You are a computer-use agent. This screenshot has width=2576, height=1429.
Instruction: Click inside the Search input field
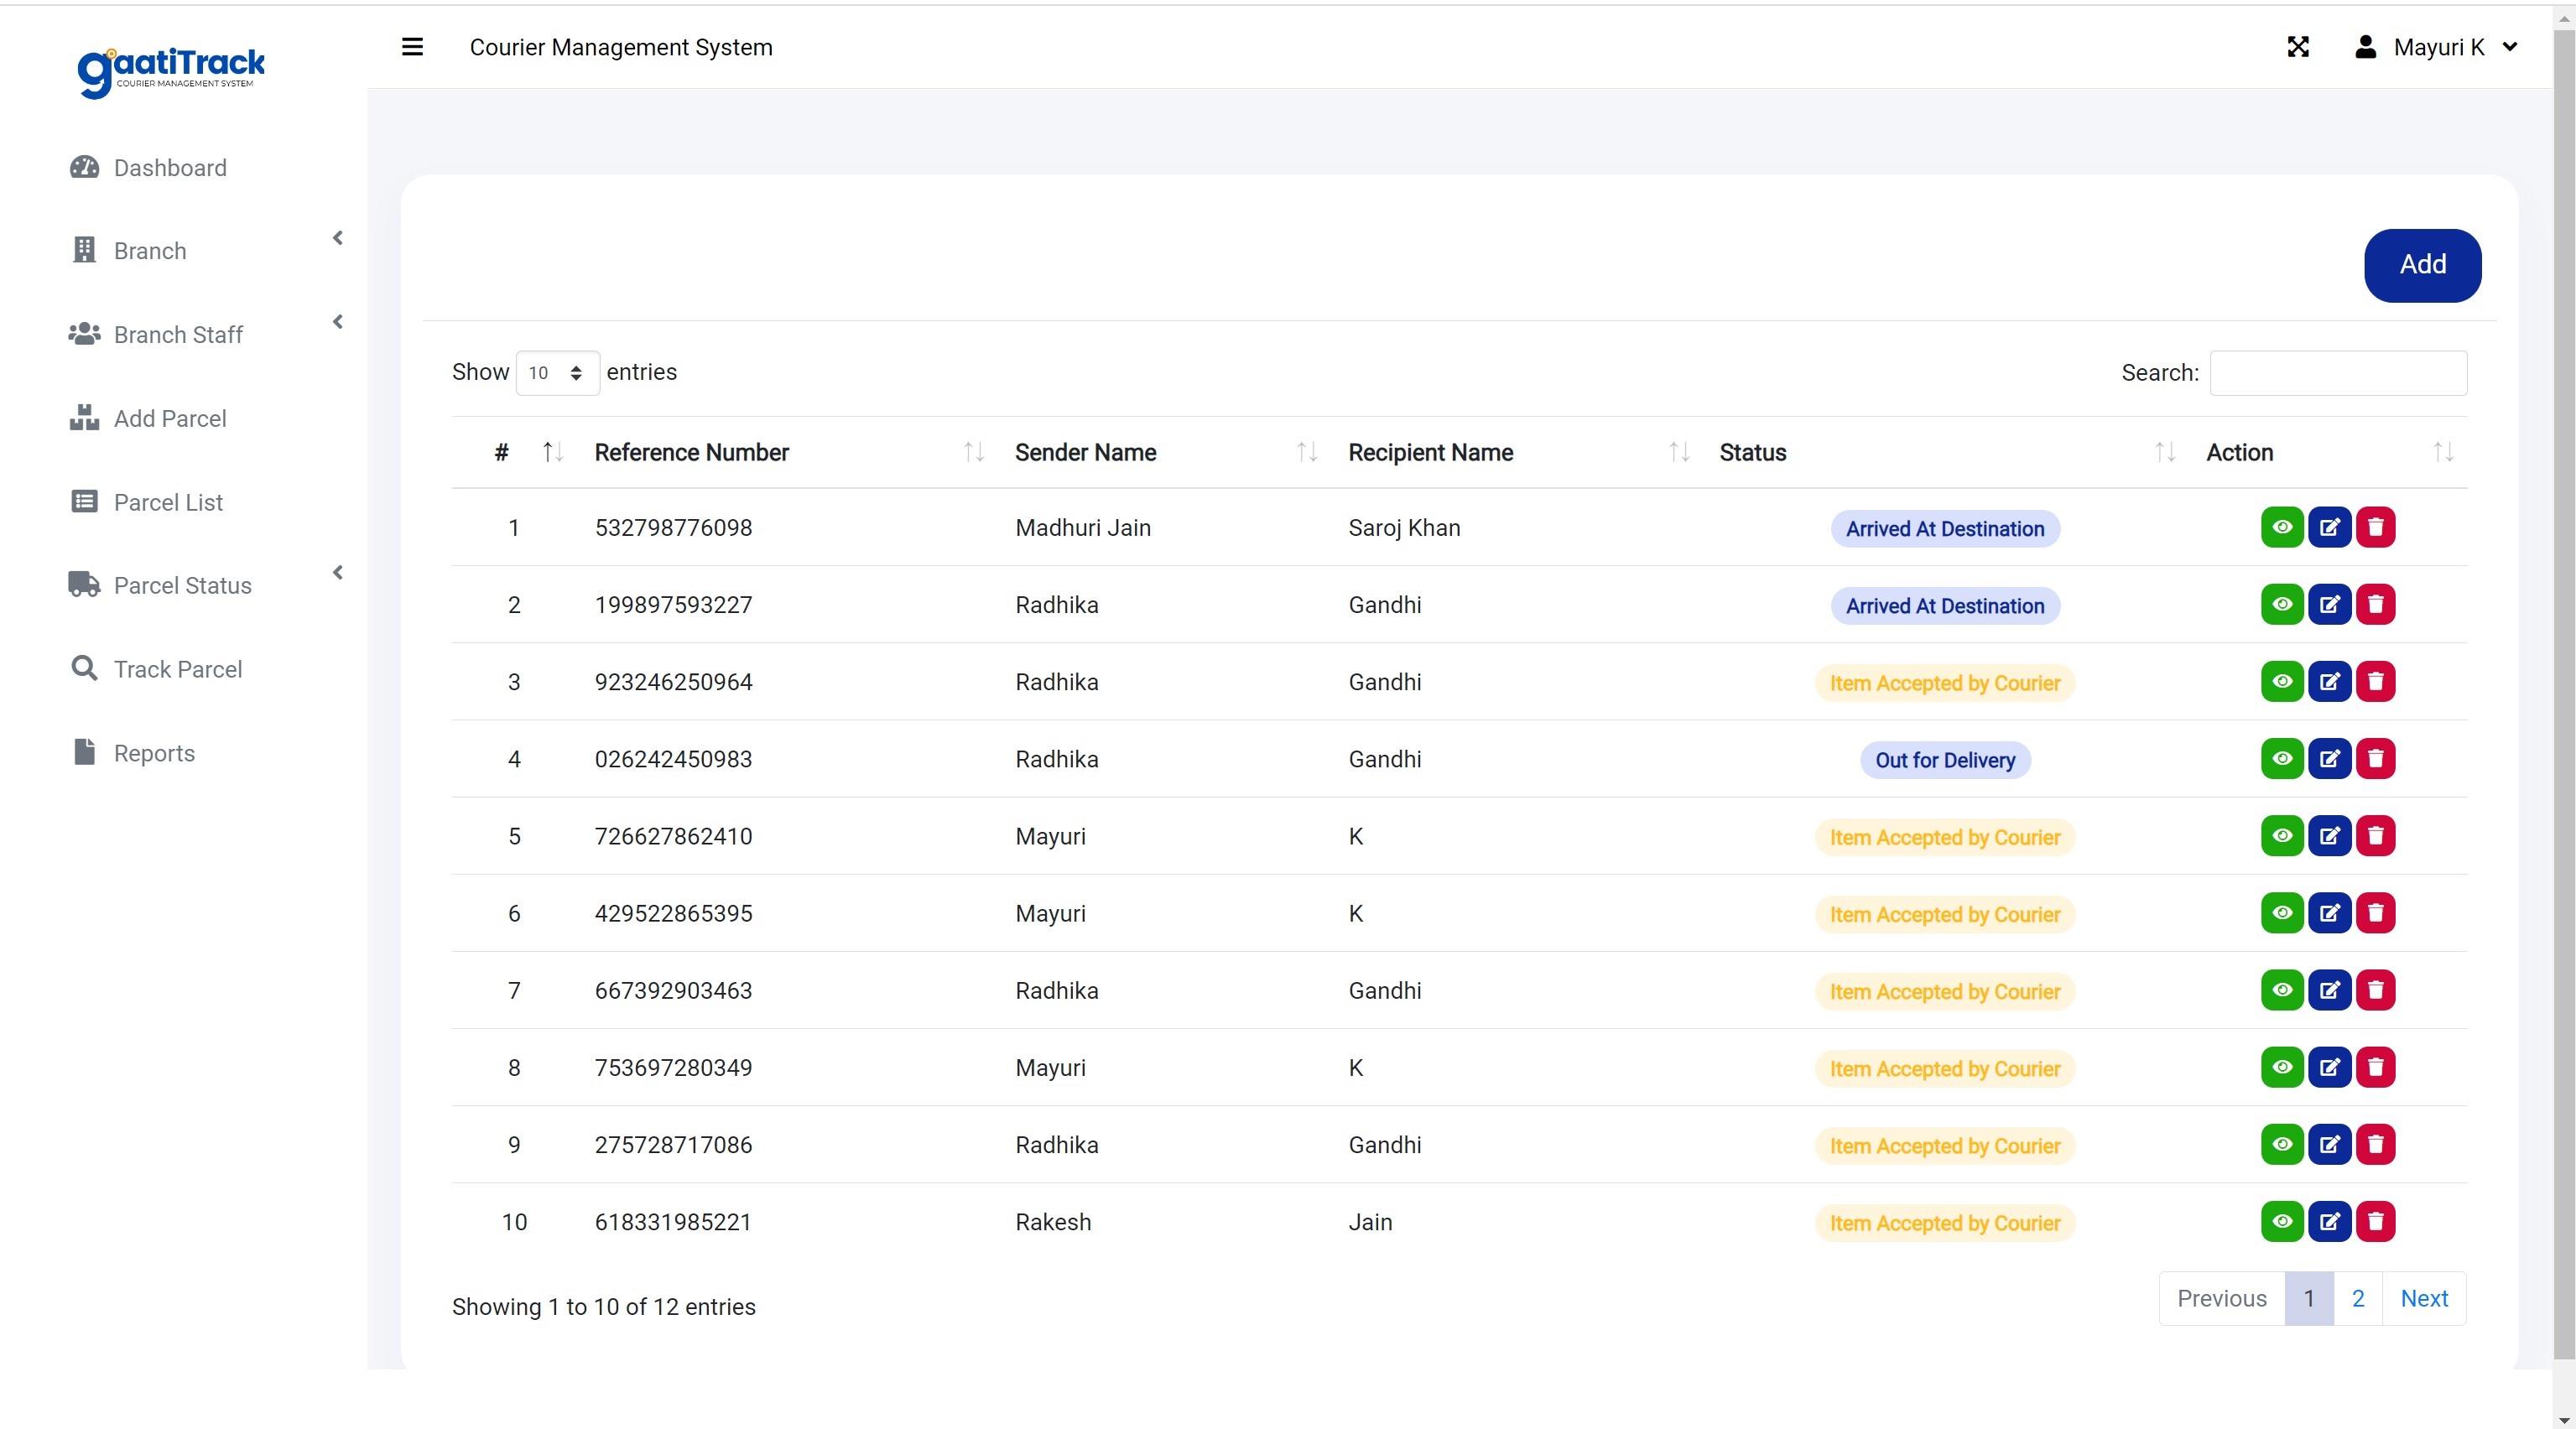tap(2338, 372)
